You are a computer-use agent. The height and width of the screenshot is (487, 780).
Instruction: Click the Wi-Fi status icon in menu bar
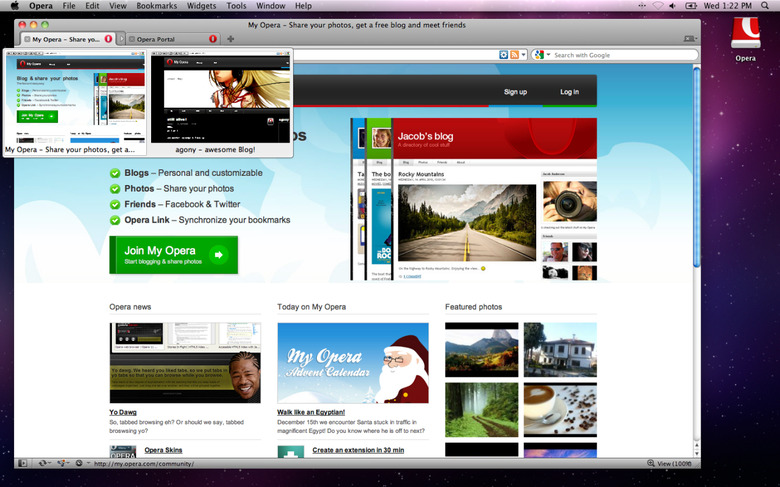[x=658, y=6]
